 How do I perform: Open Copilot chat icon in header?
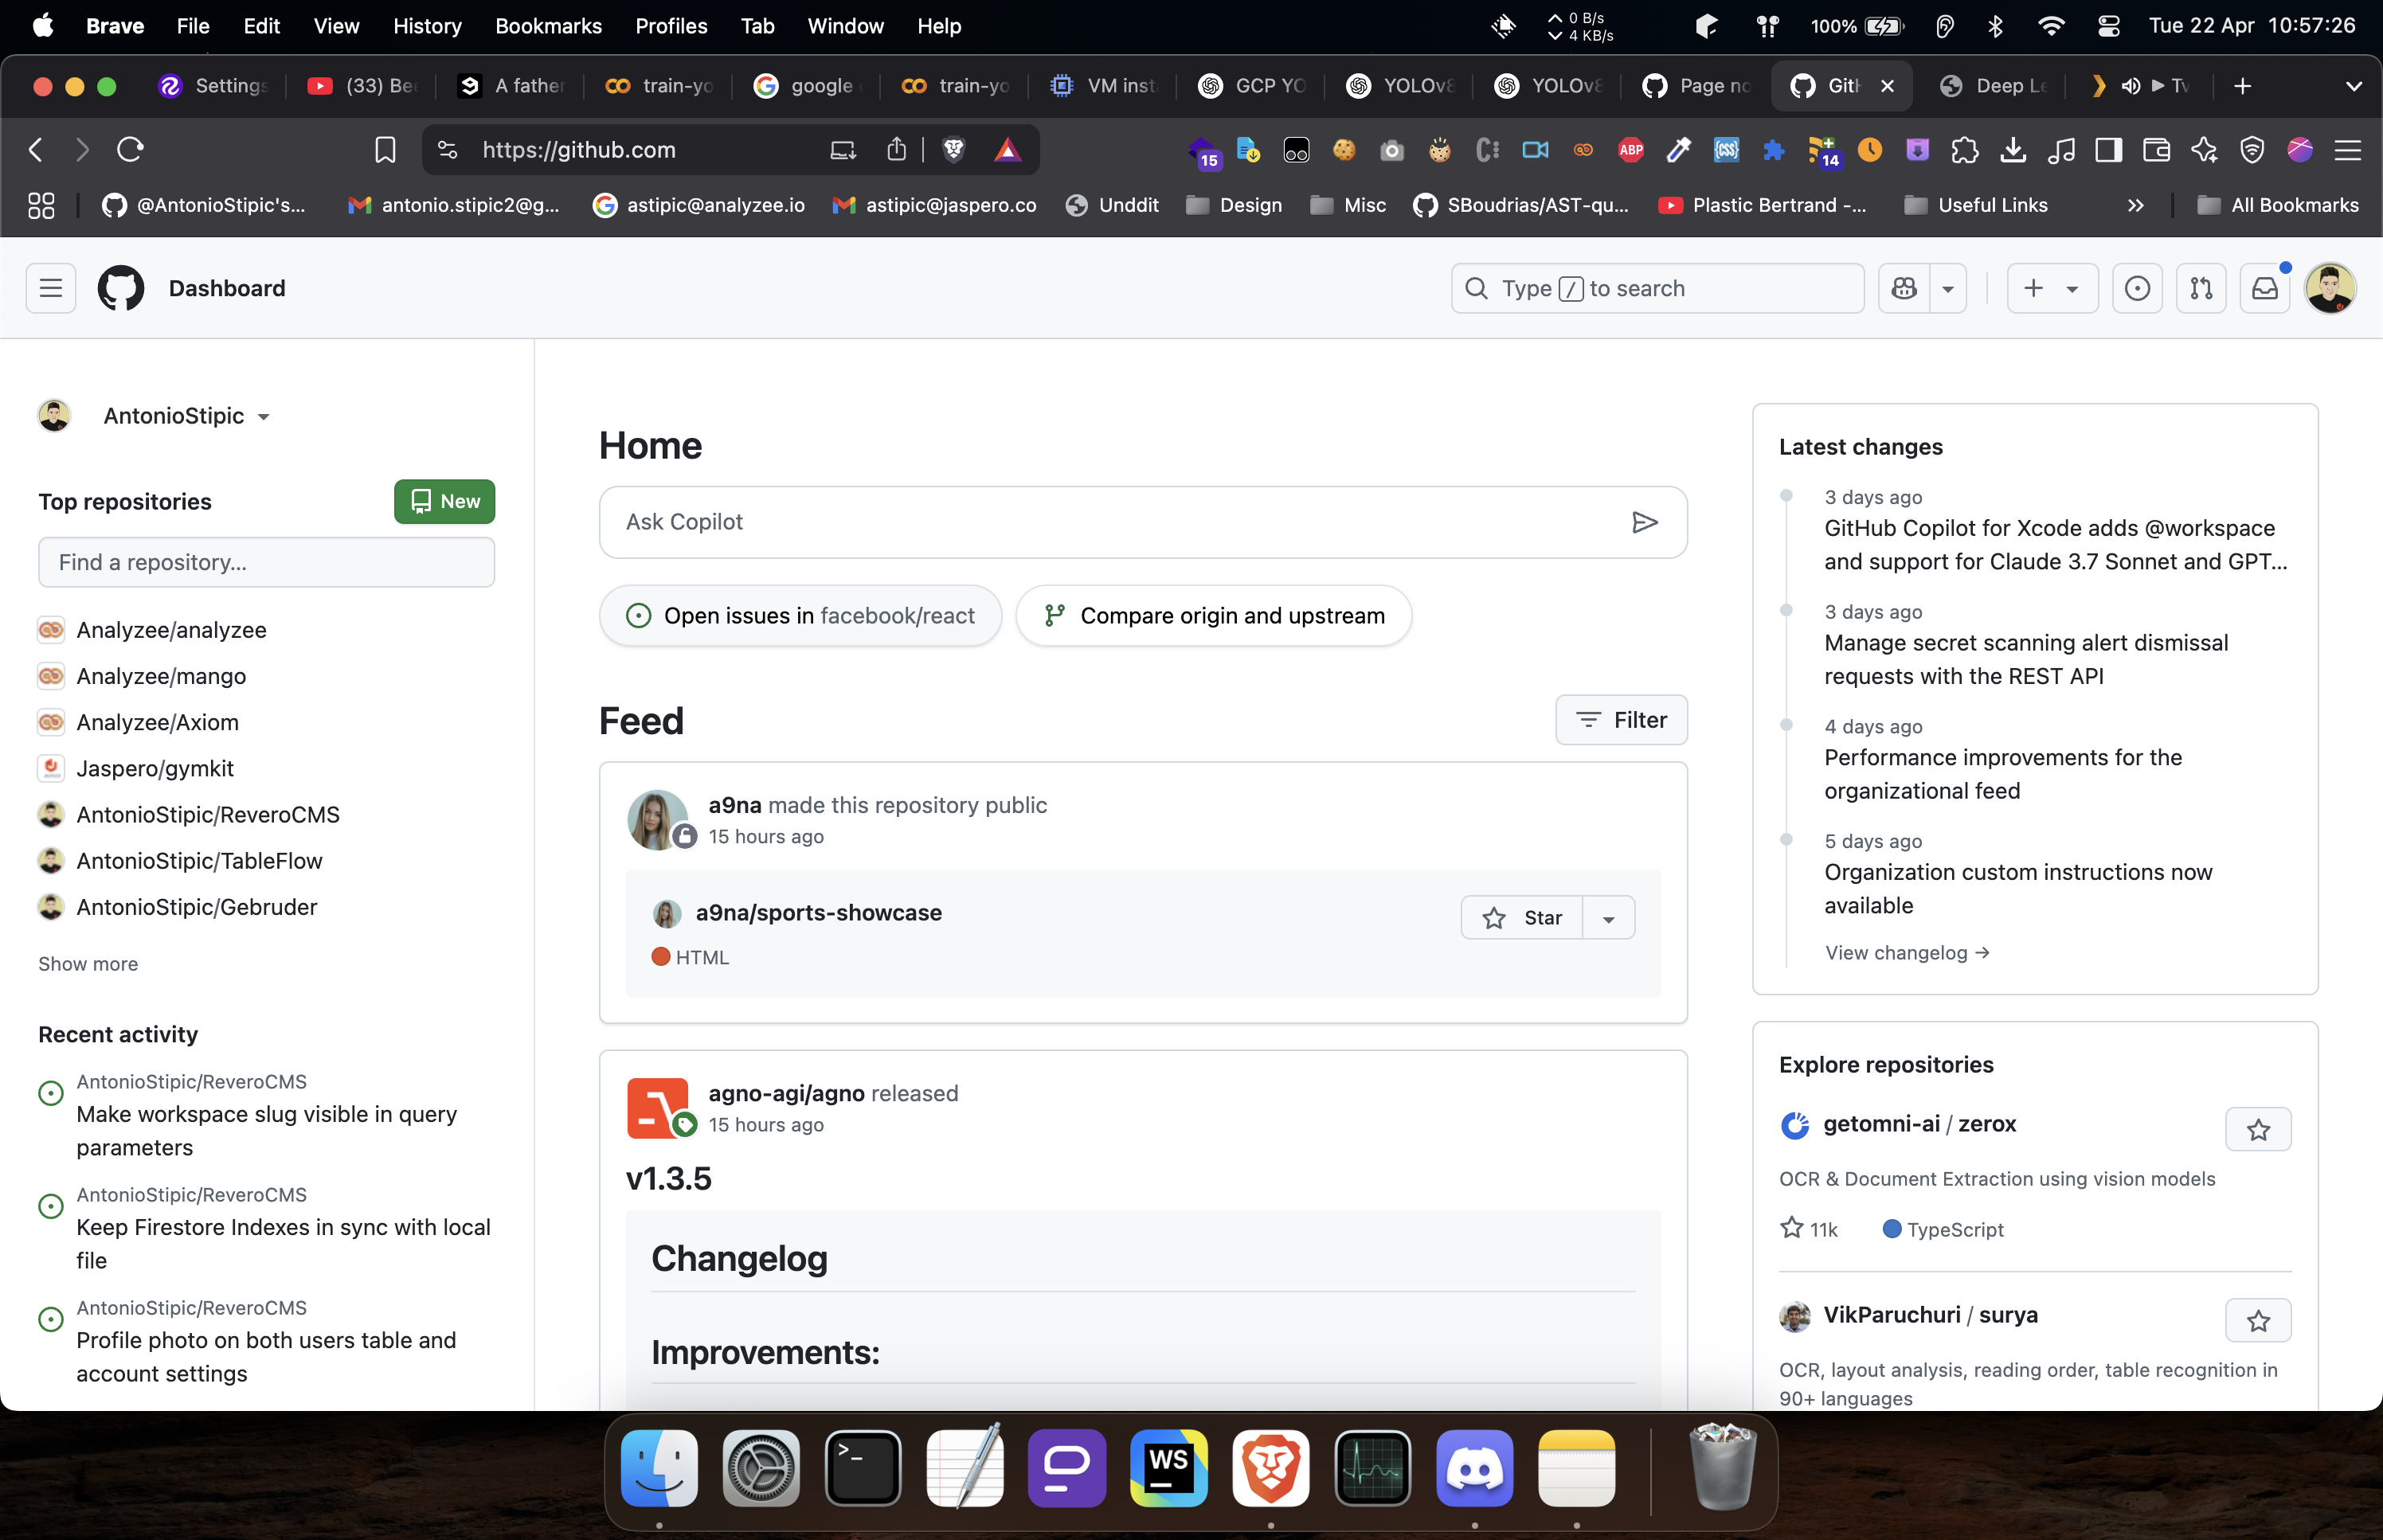pyautogui.click(x=1904, y=289)
